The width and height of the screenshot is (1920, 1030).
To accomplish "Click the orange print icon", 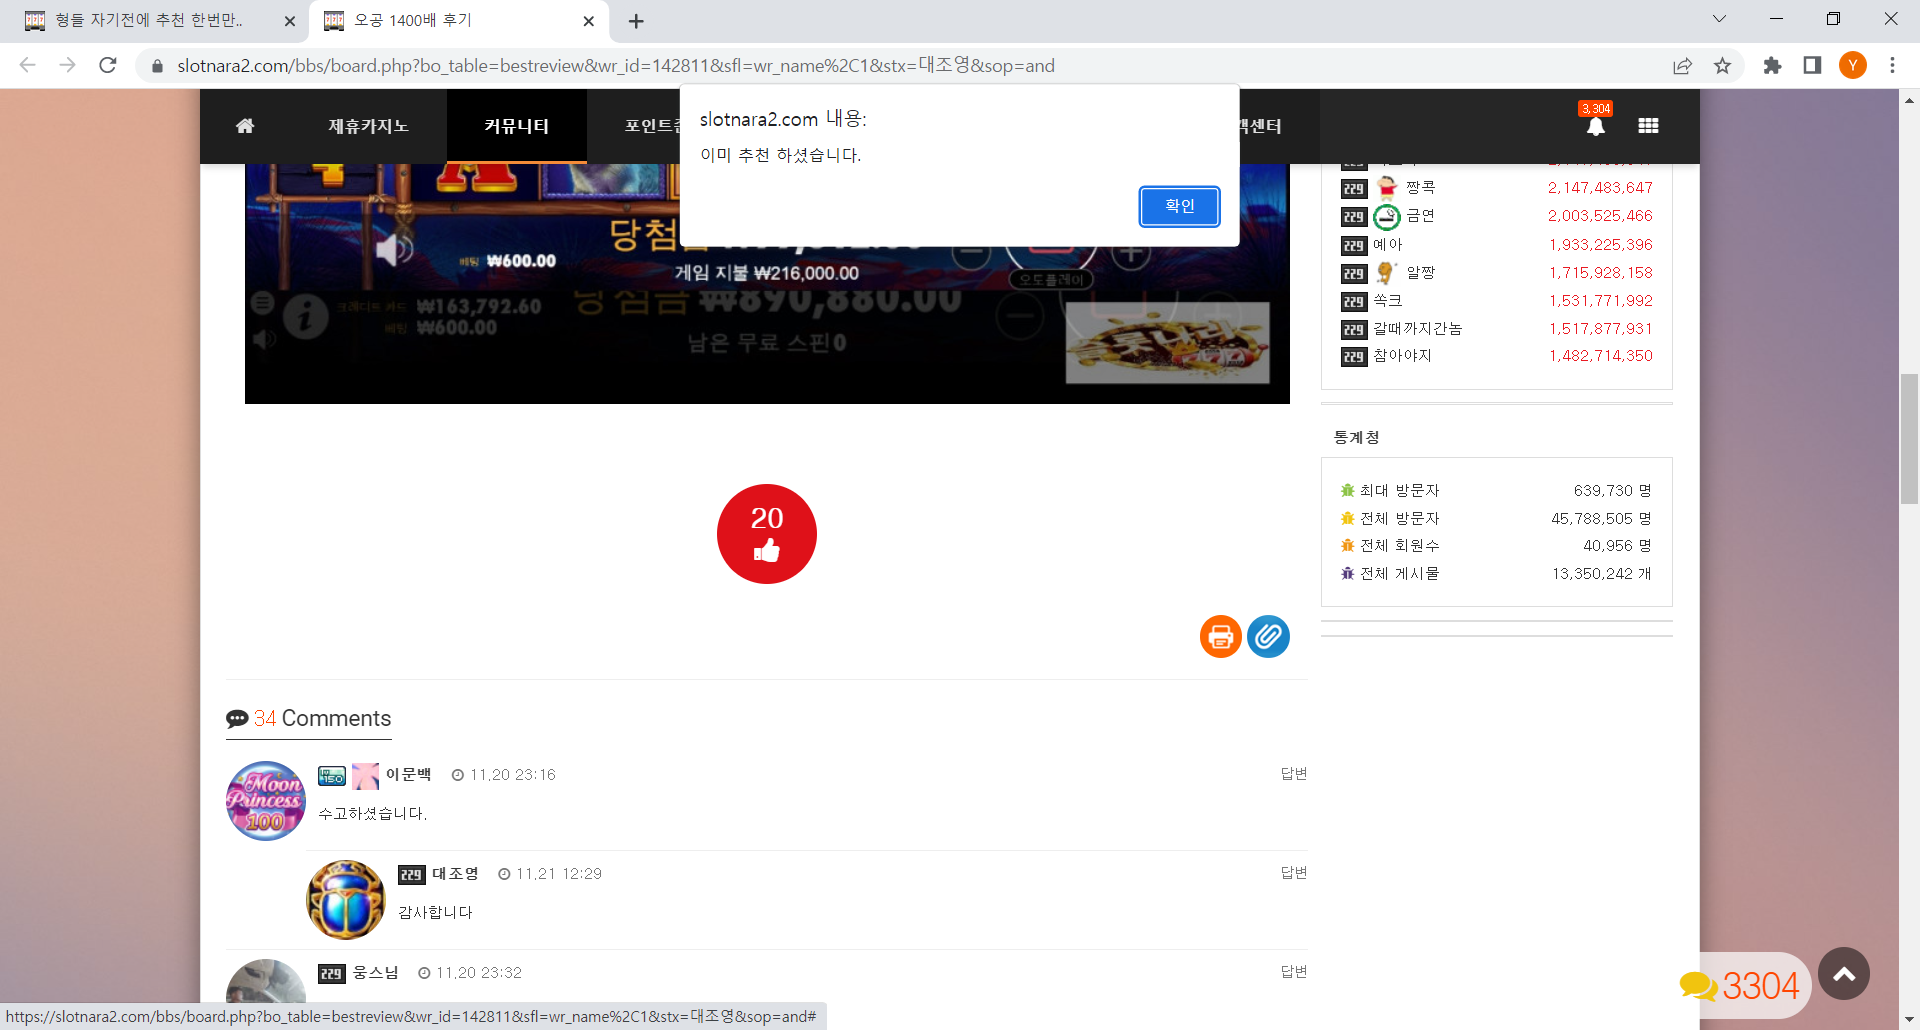I will click(1221, 636).
